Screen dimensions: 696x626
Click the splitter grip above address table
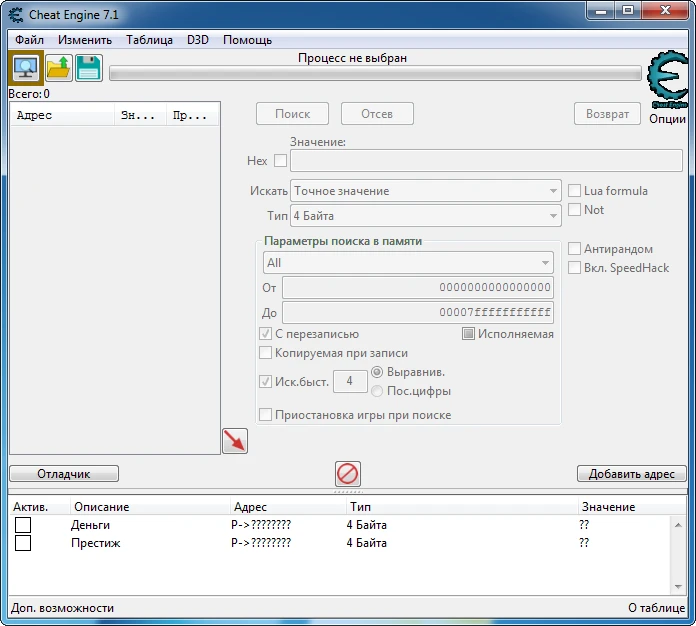point(348,491)
